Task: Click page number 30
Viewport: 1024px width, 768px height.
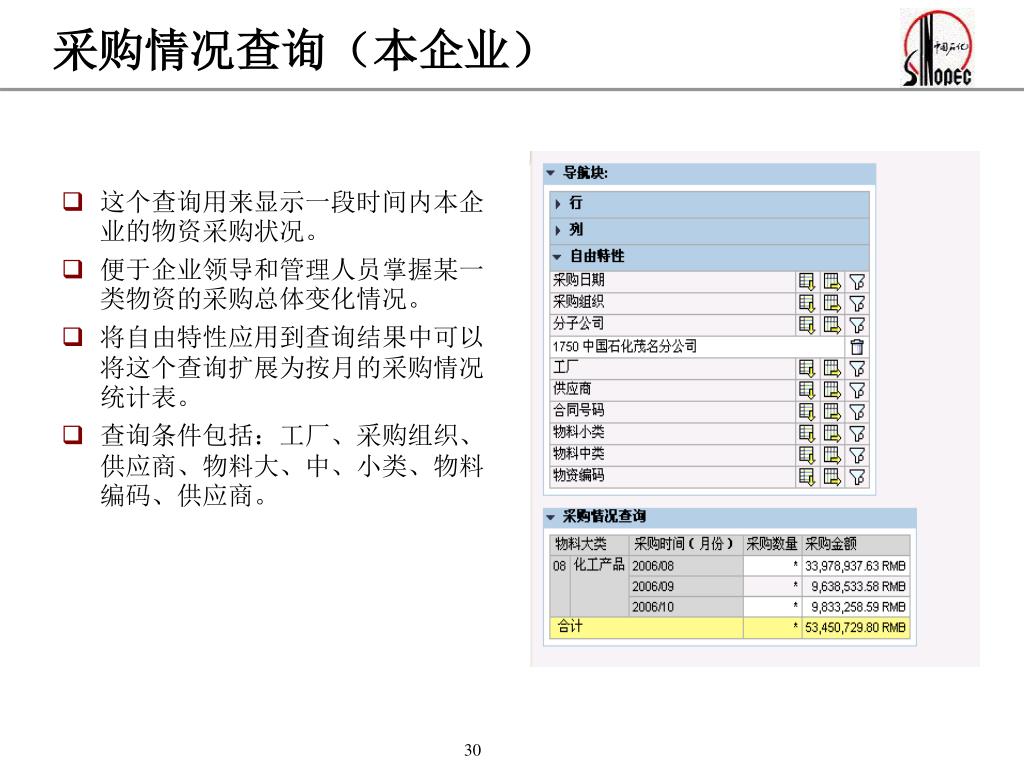Action: (x=472, y=750)
